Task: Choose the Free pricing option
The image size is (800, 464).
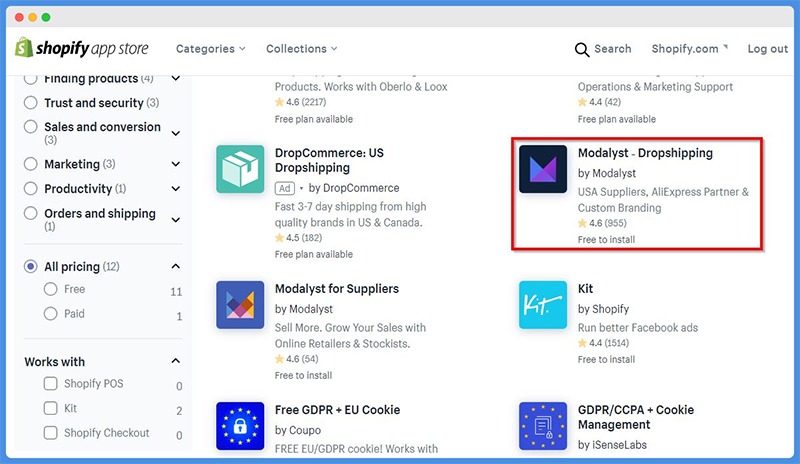Action: [51, 289]
